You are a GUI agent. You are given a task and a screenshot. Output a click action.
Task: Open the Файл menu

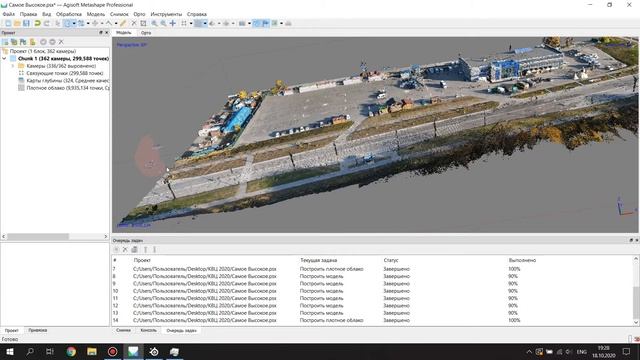[9, 14]
